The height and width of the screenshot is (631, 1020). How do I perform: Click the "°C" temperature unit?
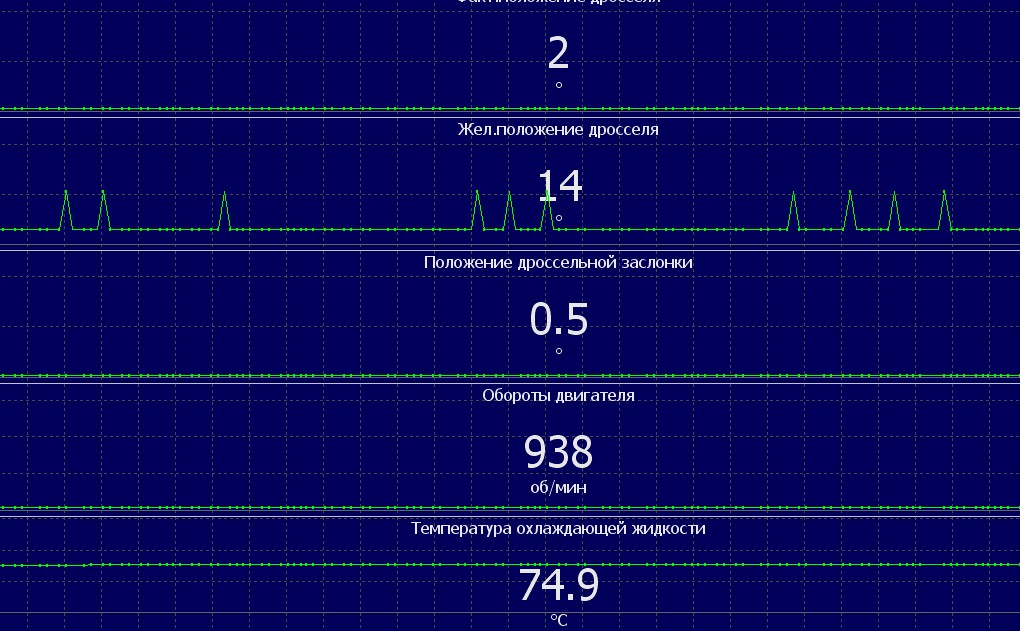[x=559, y=620]
